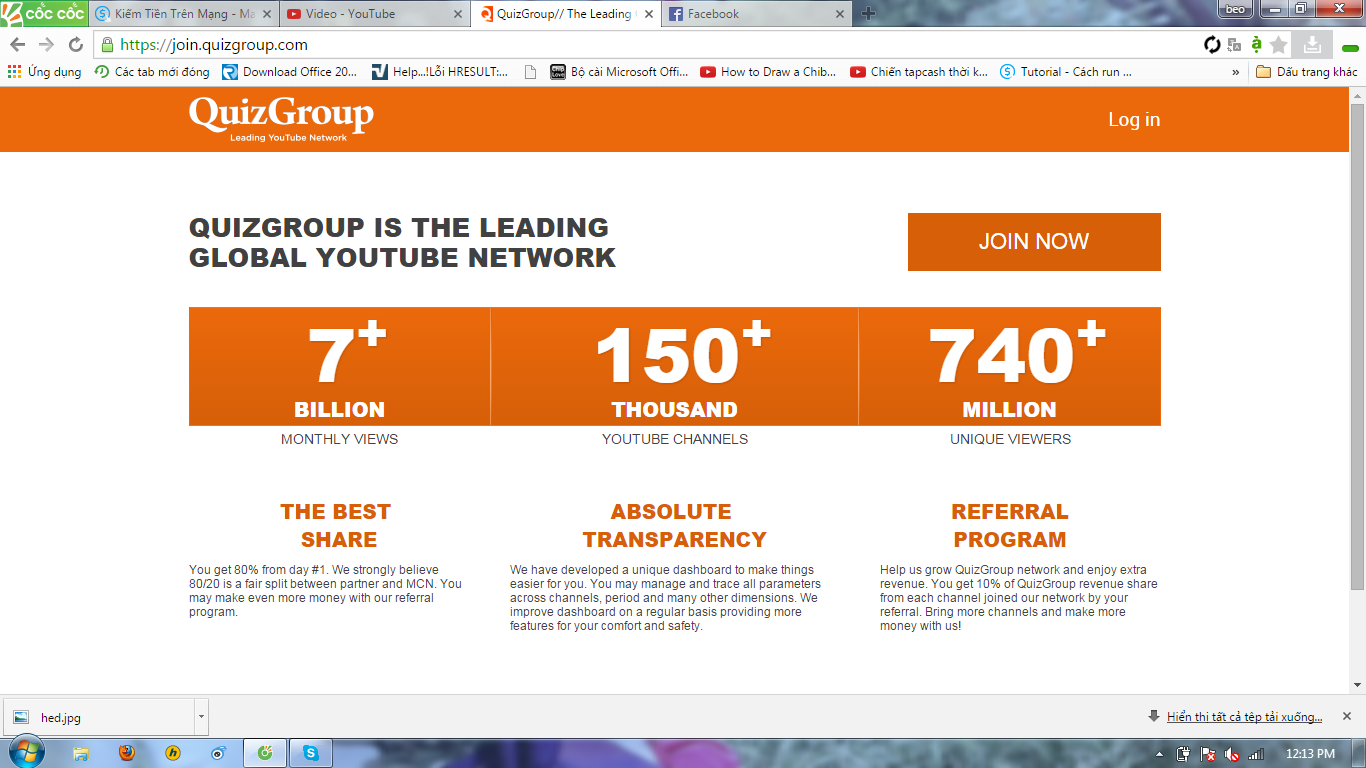This screenshot has width=1366, height=768.
Task: Close the QuizGroup tab
Action: (x=647, y=14)
